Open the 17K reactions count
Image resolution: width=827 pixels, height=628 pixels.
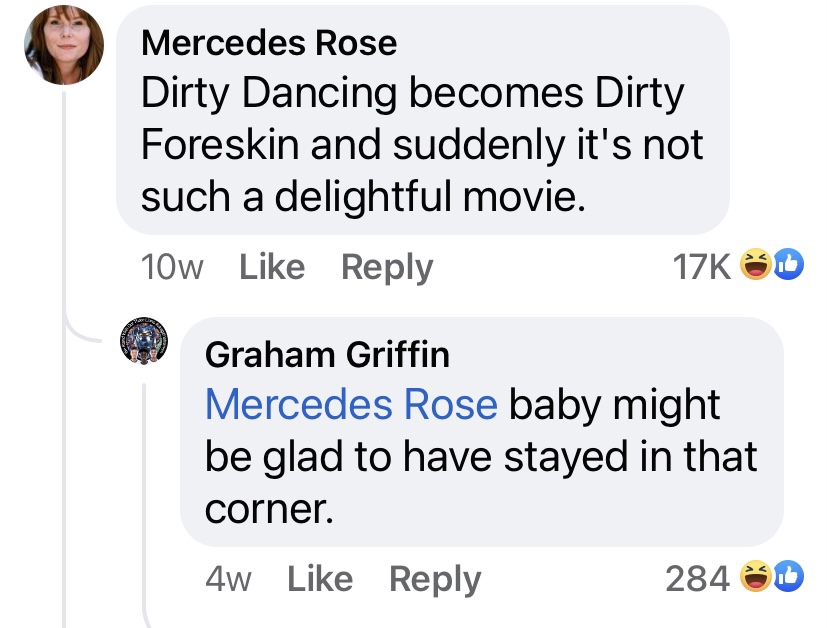(704, 267)
